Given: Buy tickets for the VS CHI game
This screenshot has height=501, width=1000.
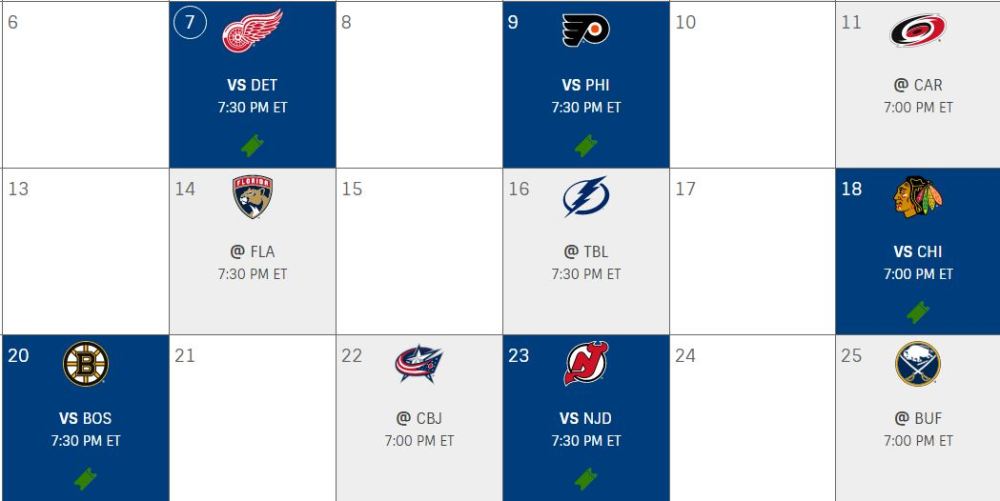Looking at the screenshot, I should point(918,312).
